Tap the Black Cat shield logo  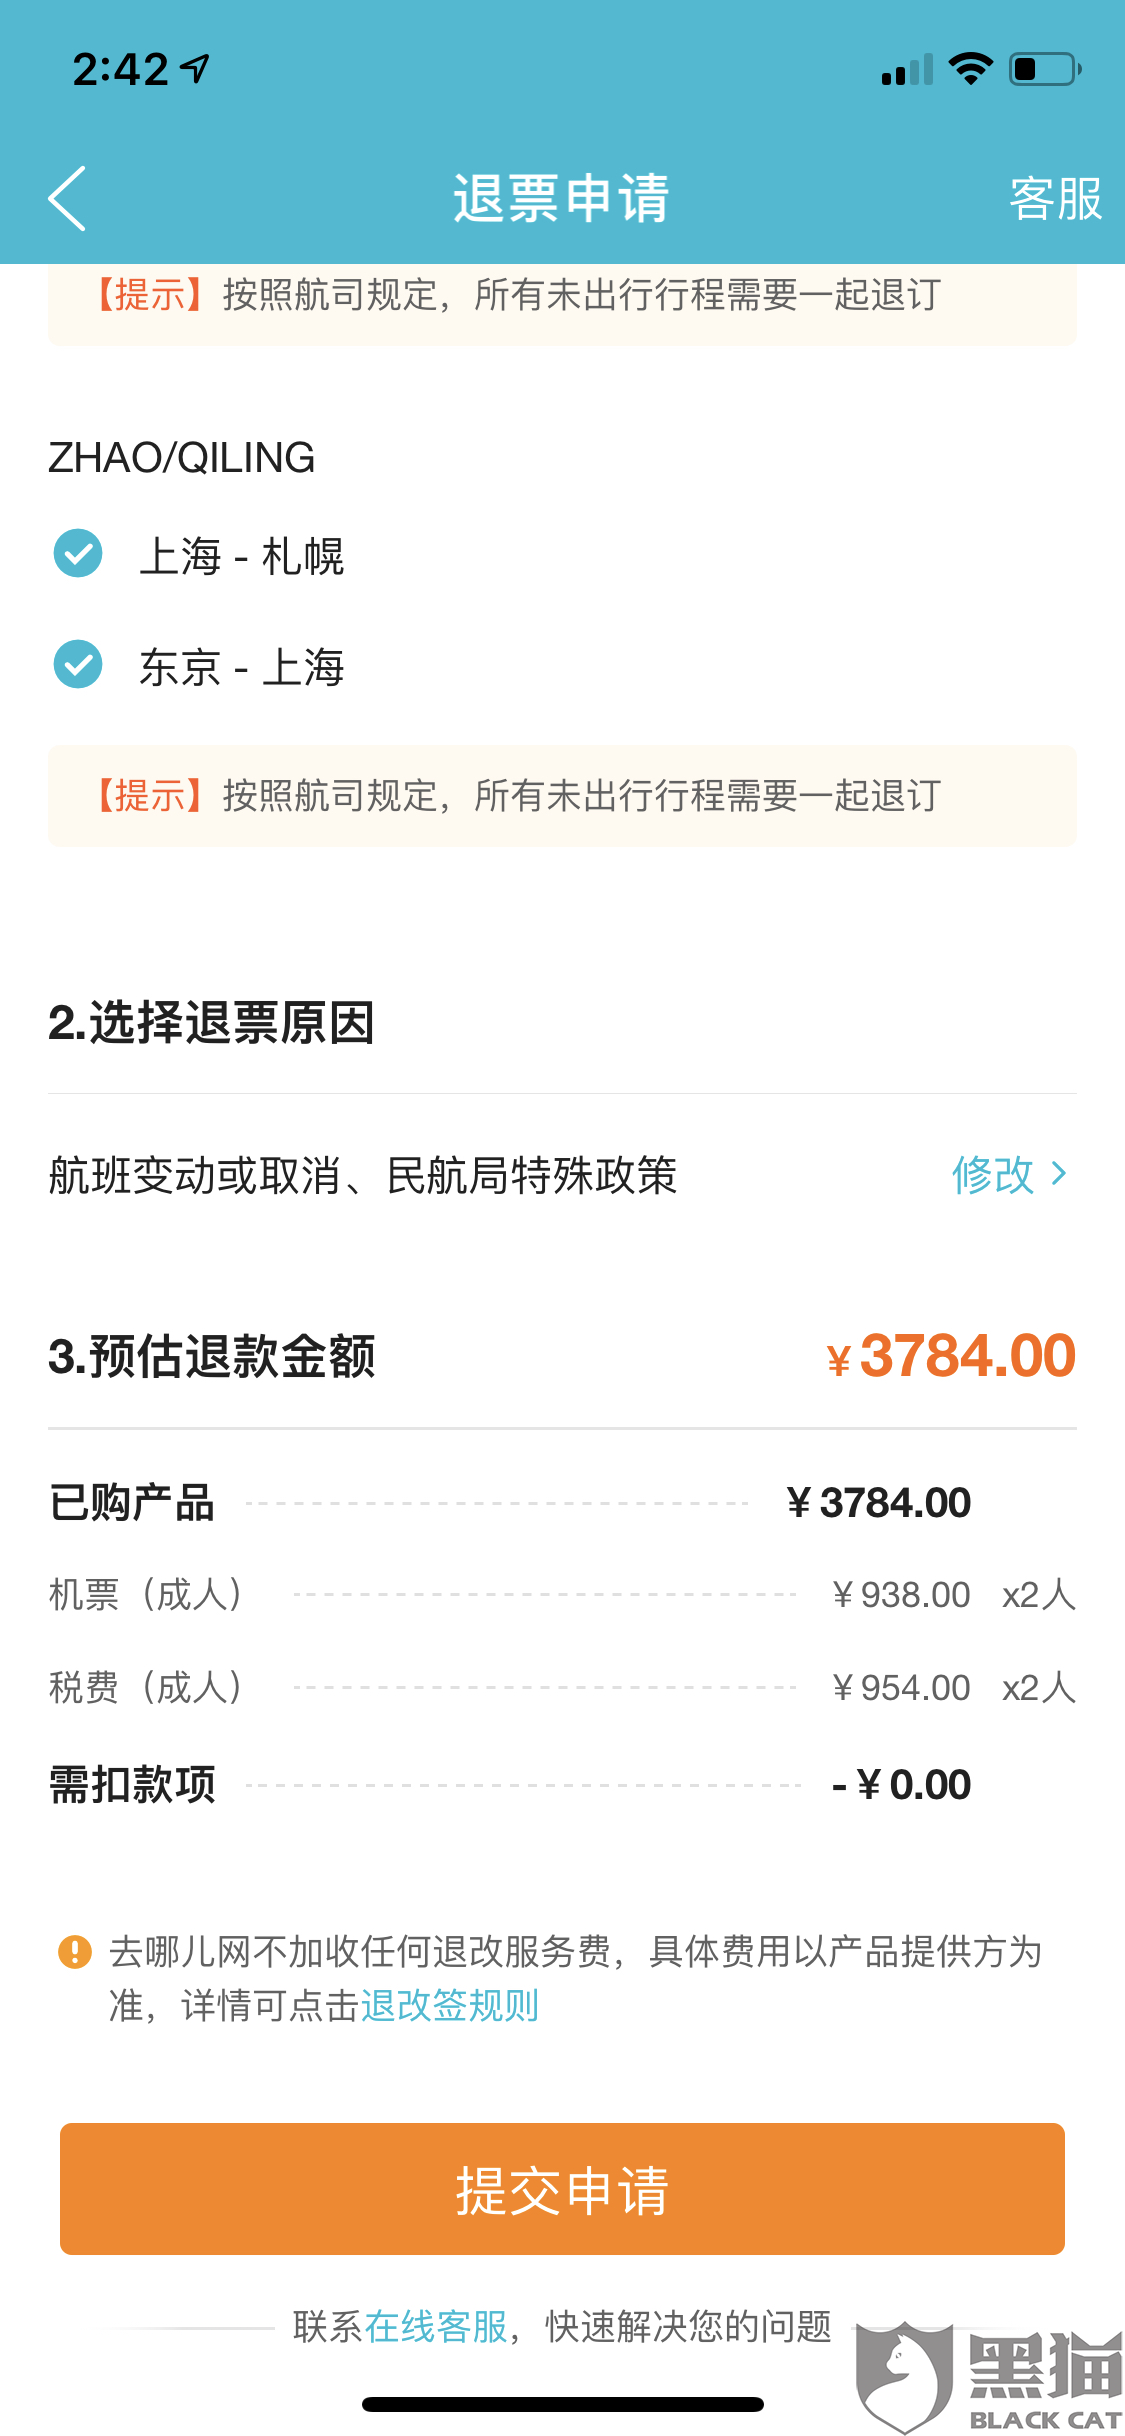click(x=904, y=2374)
